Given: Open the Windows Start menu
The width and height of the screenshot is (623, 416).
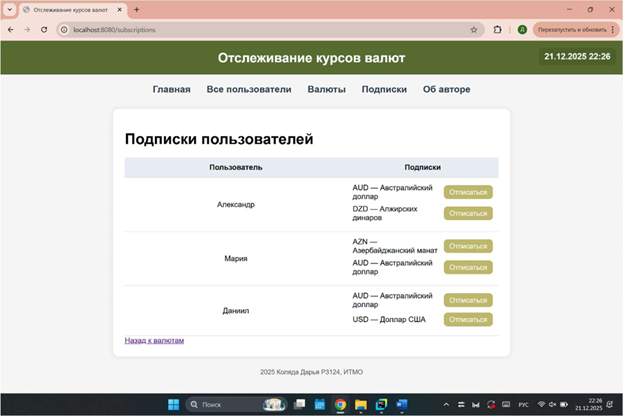Looking at the screenshot, I should tap(173, 404).
